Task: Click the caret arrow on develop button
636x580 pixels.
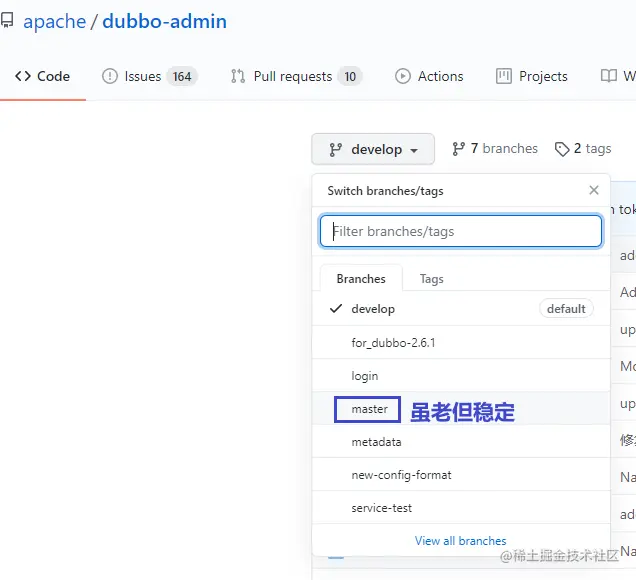Action: click(x=414, y=150)
